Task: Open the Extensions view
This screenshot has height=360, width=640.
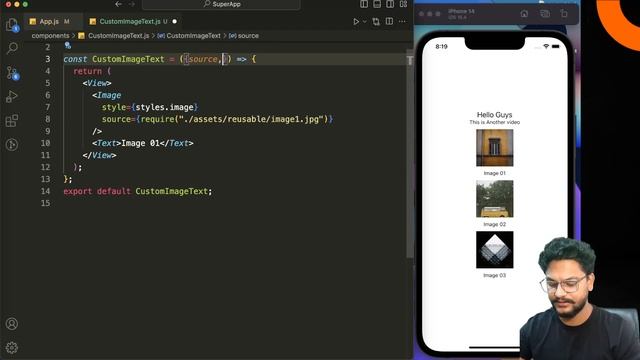Action: [x=12, y=120]
